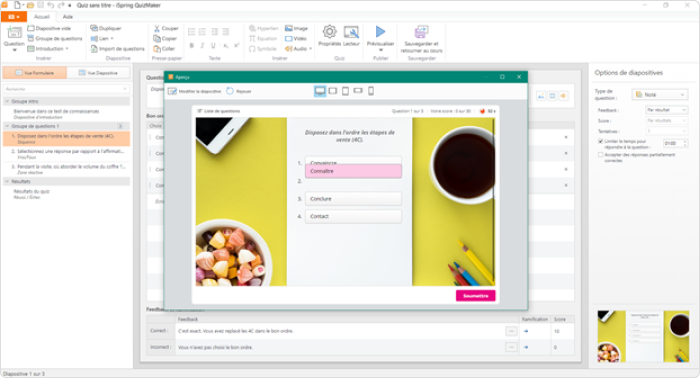Open the Type de question dropdown

pyautogui.click(x=660, y=95)
